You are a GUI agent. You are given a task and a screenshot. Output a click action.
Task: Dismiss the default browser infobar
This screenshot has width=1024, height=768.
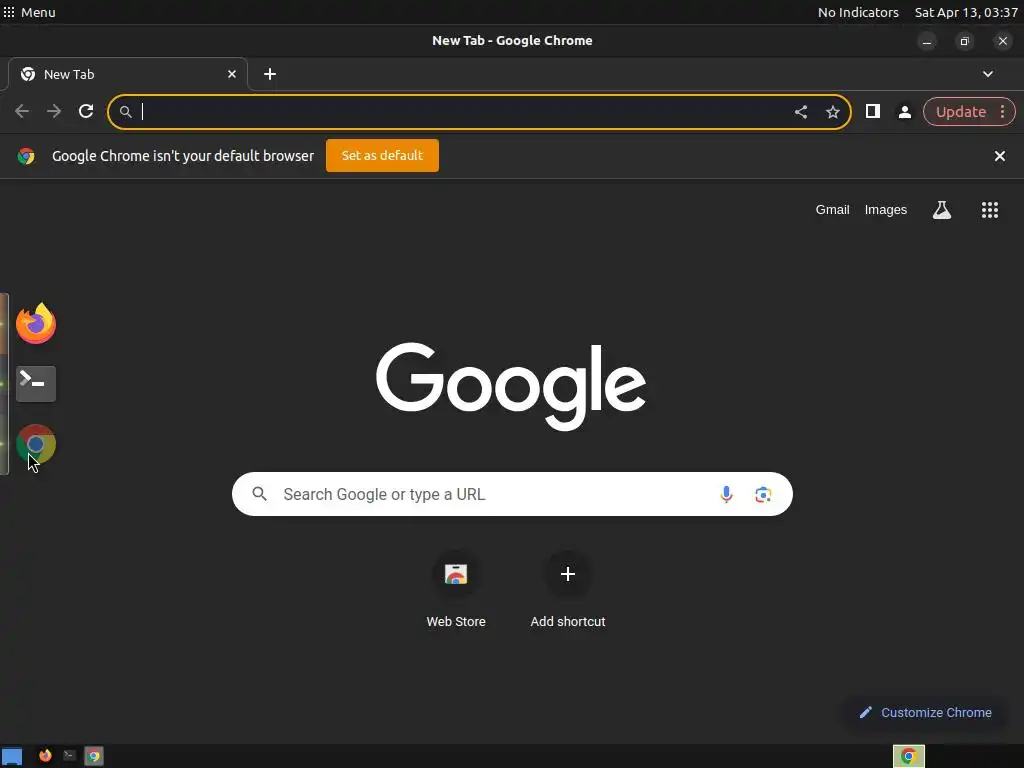(999, 156)
